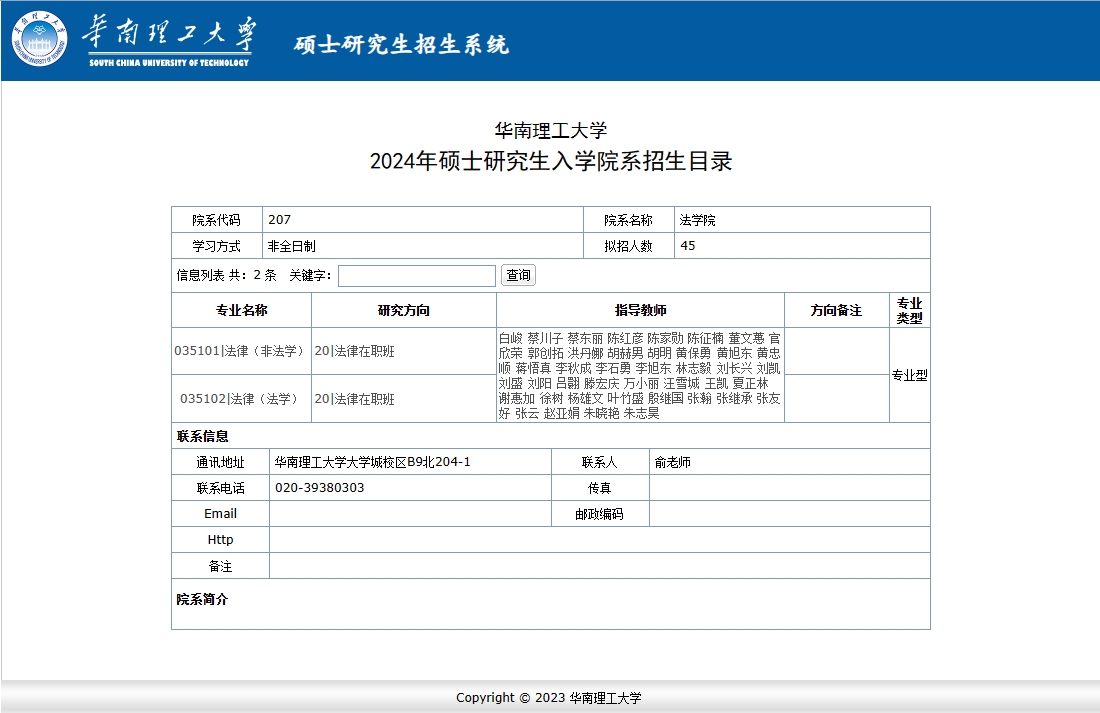Click planned enrollment value 45
This screenshot has width=1100, height=713.
coord(688,246)
